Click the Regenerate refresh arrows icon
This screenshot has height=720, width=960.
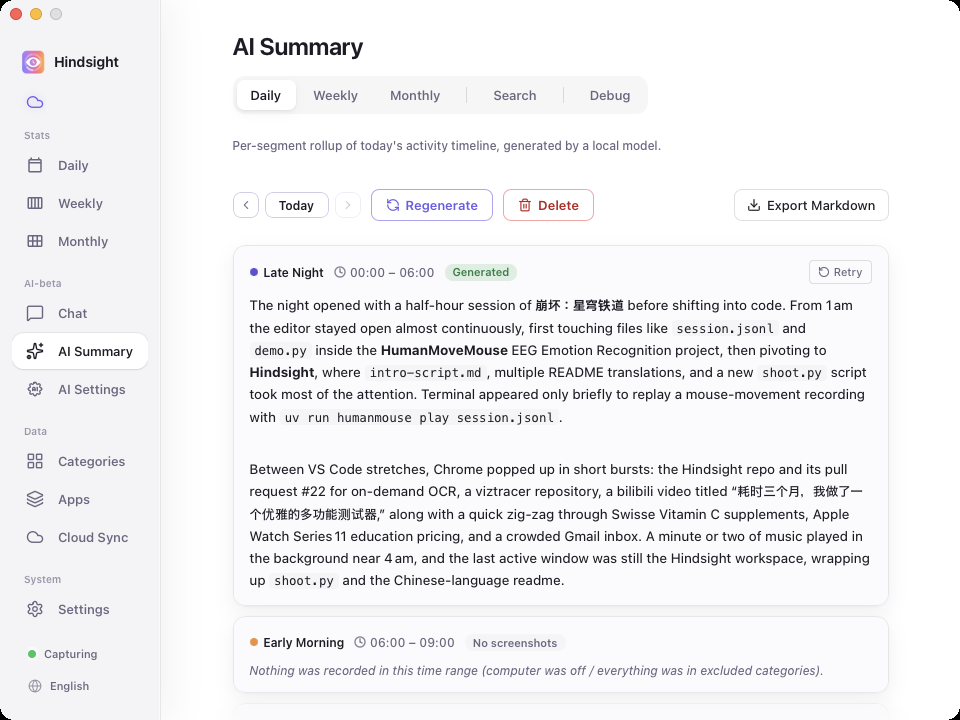coord(392,205)
